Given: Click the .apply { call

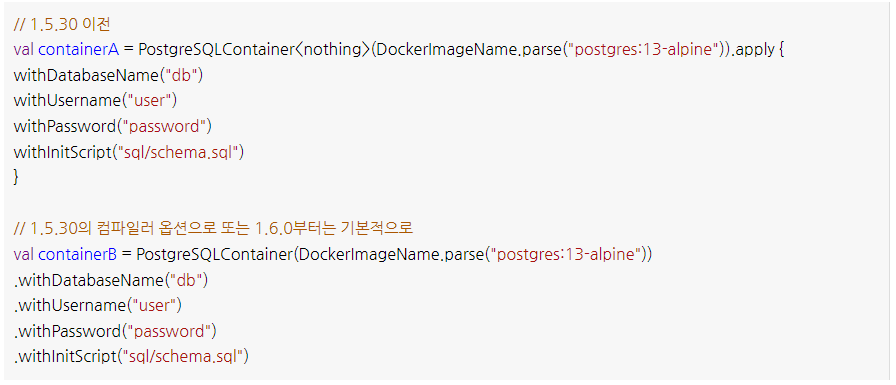Looking at the screenshot, I should (x=759, y=50).
